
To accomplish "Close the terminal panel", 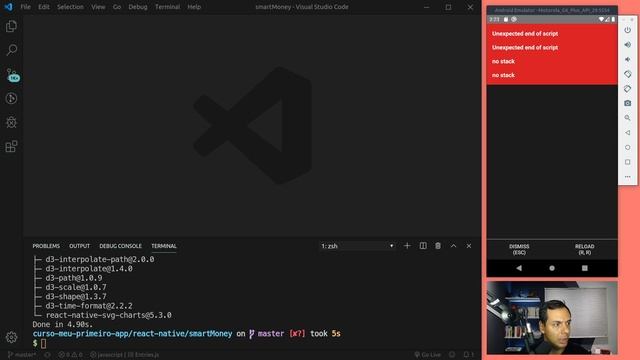I will click(x=469, y=246).
